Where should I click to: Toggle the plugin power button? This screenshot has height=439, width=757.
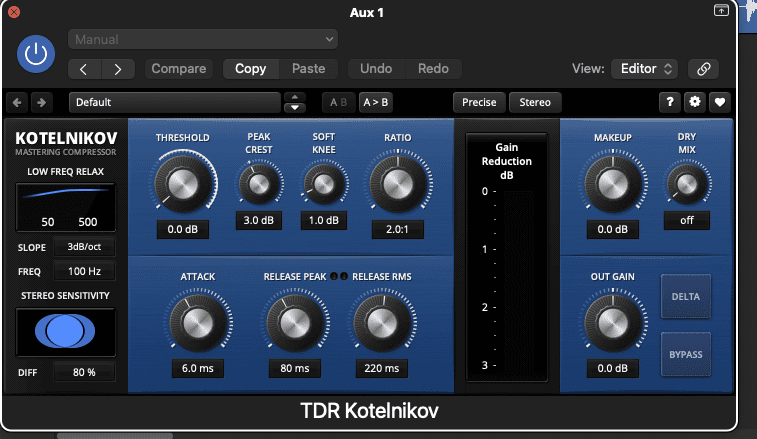(x=36, y=54)
